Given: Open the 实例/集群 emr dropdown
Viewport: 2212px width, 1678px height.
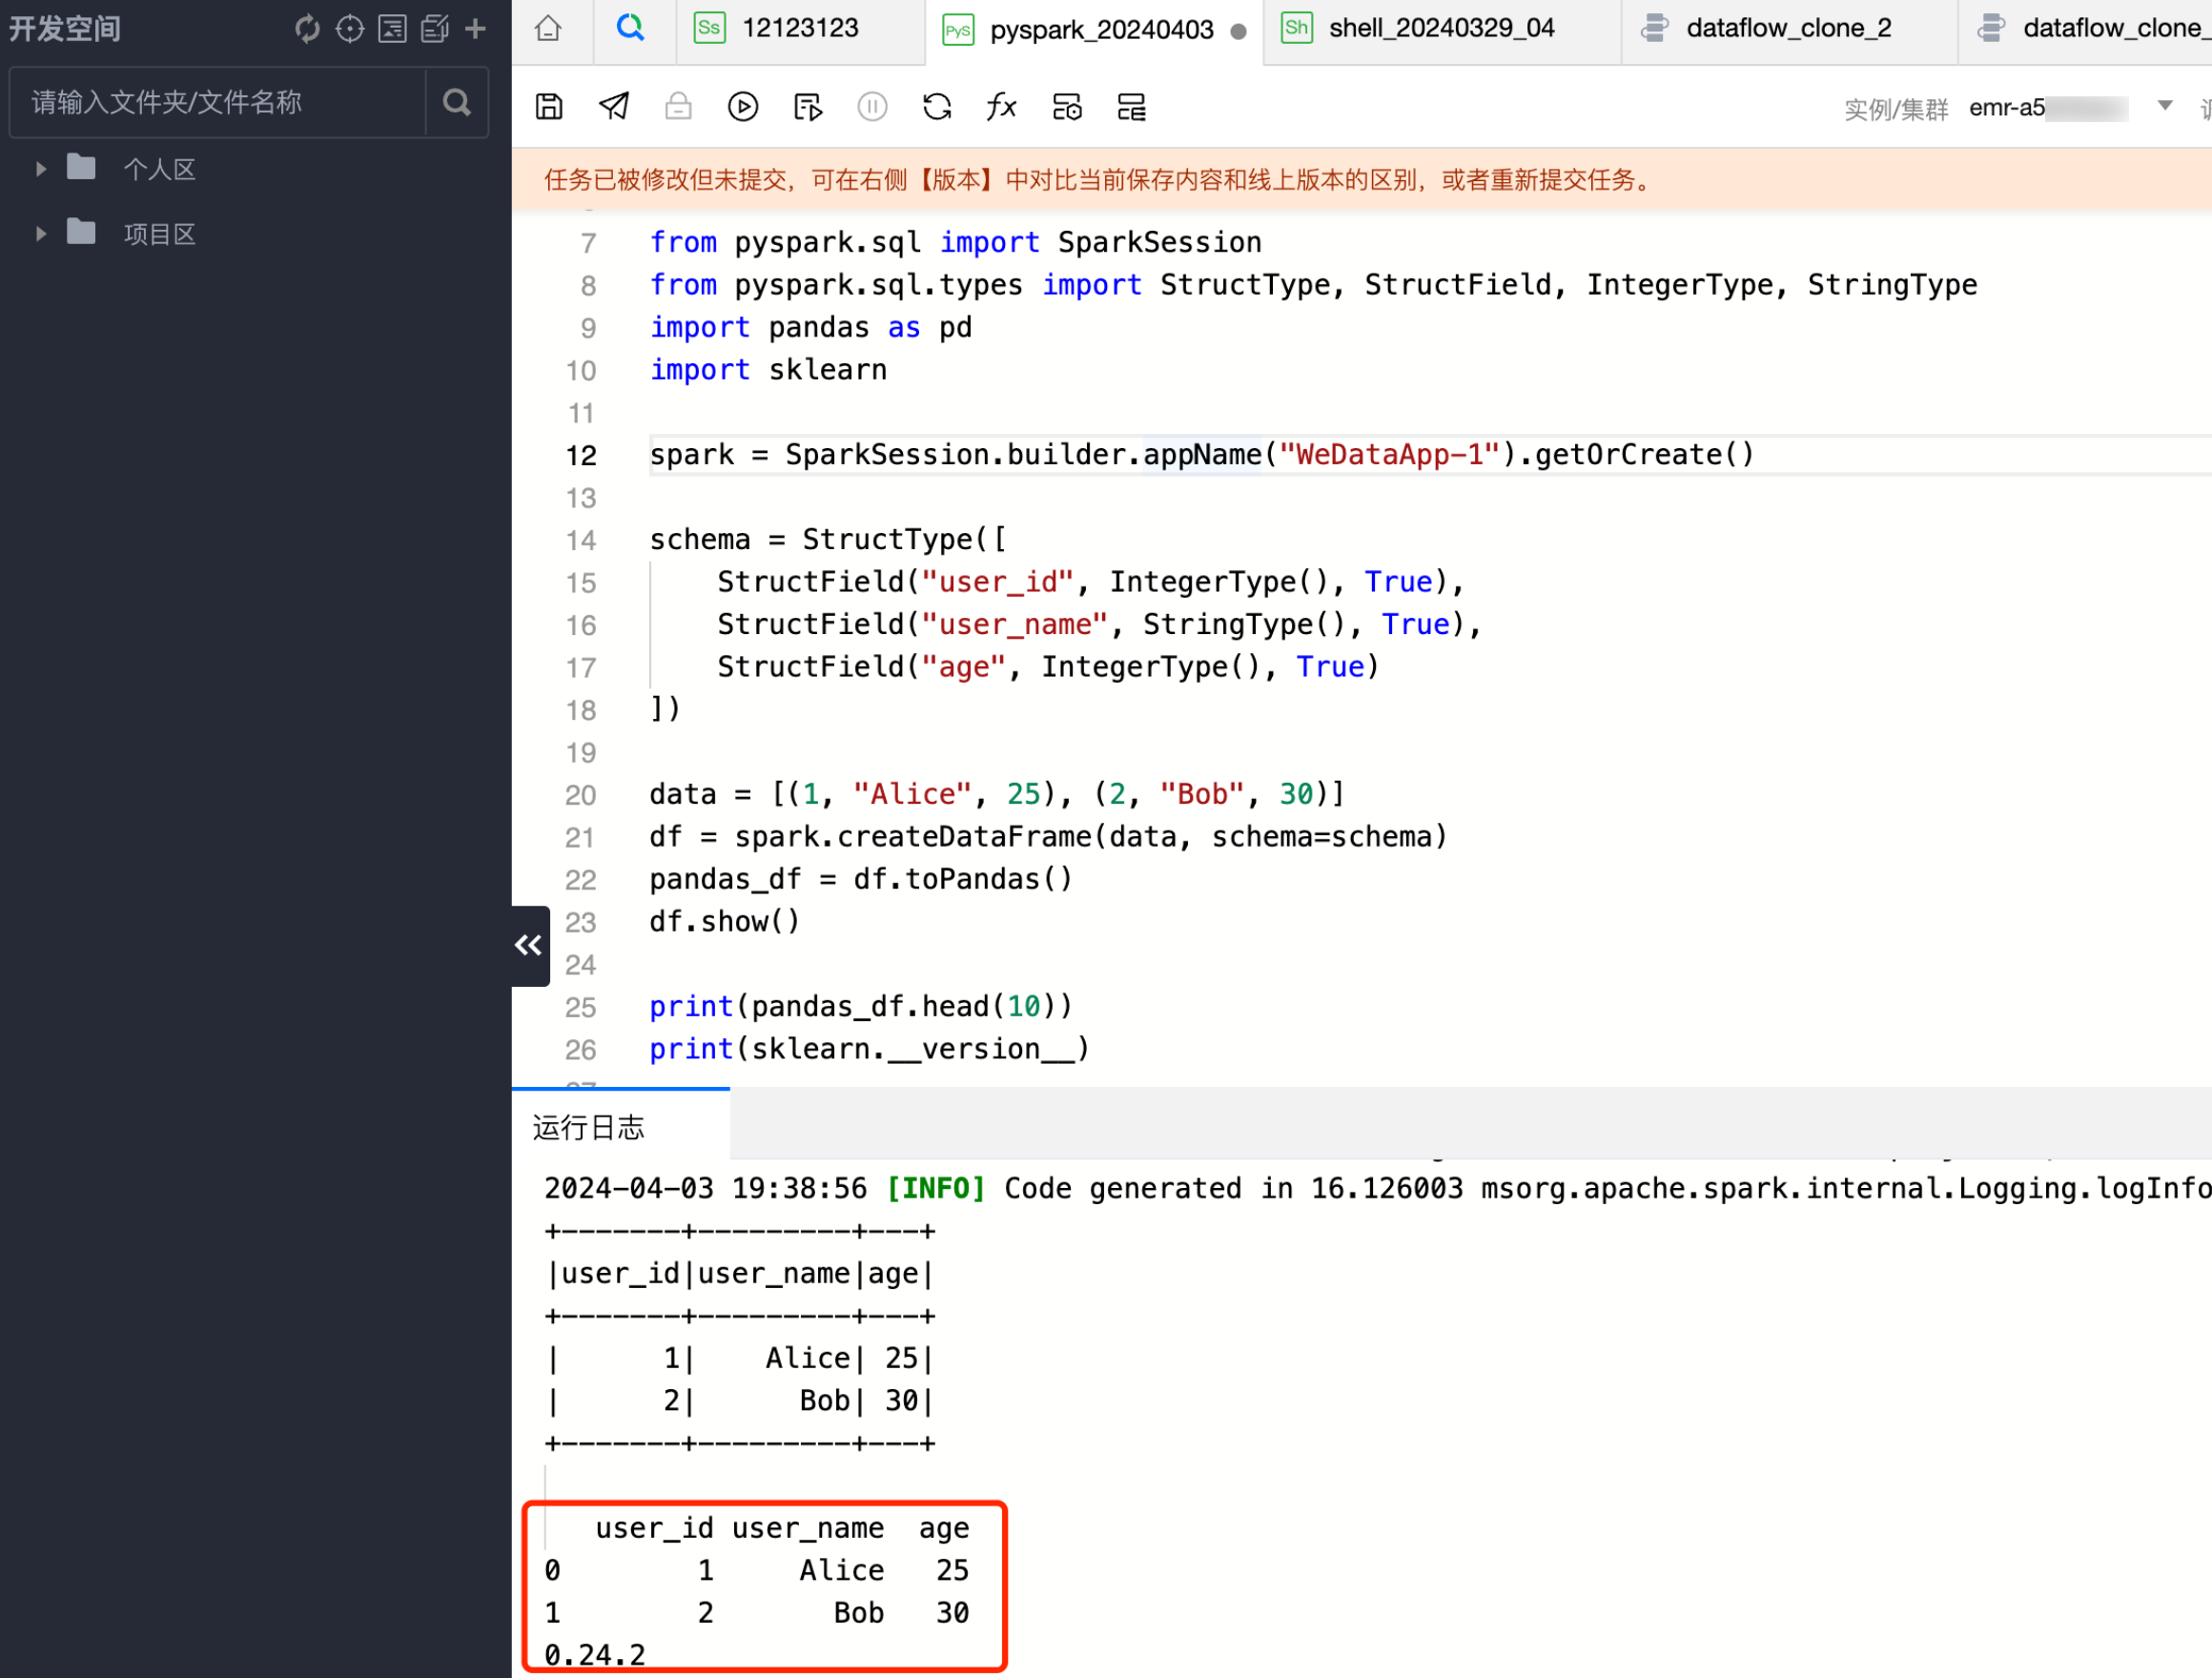Looking at the screenshot, I should (x=2164, y=106).
